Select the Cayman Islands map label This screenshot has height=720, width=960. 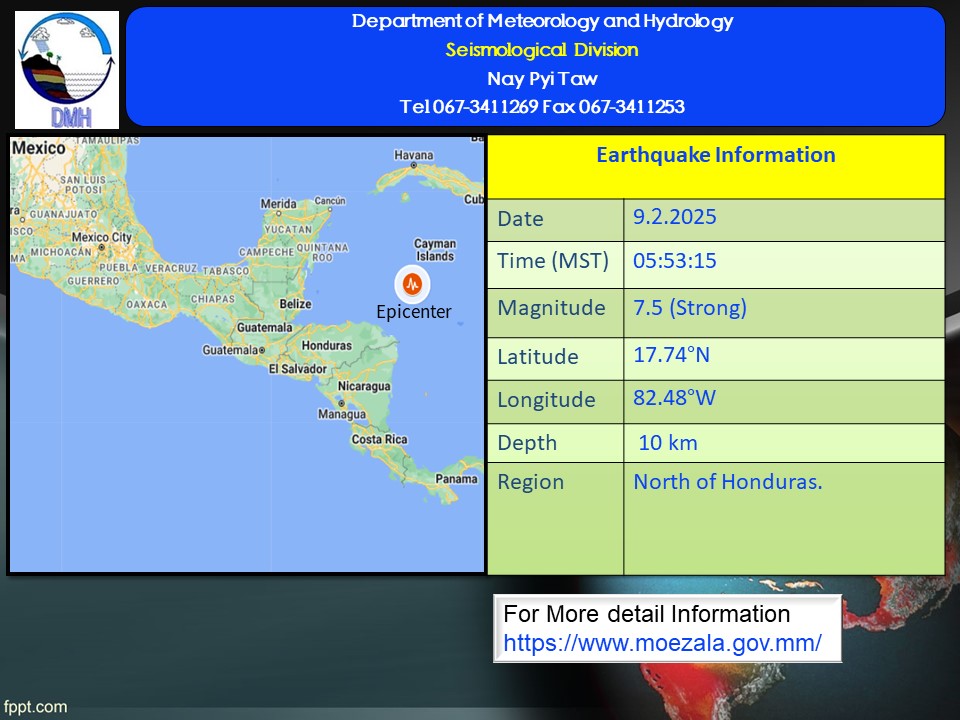[x=435, y=250]
